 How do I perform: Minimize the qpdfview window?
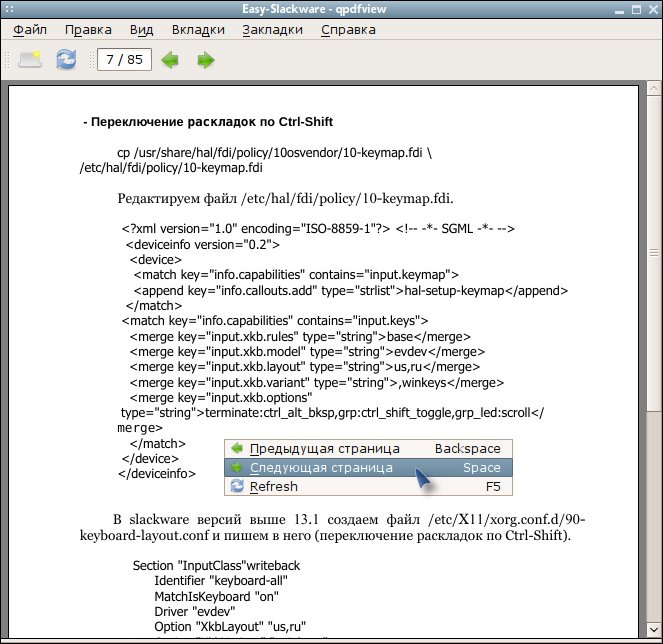coord(619,10)
